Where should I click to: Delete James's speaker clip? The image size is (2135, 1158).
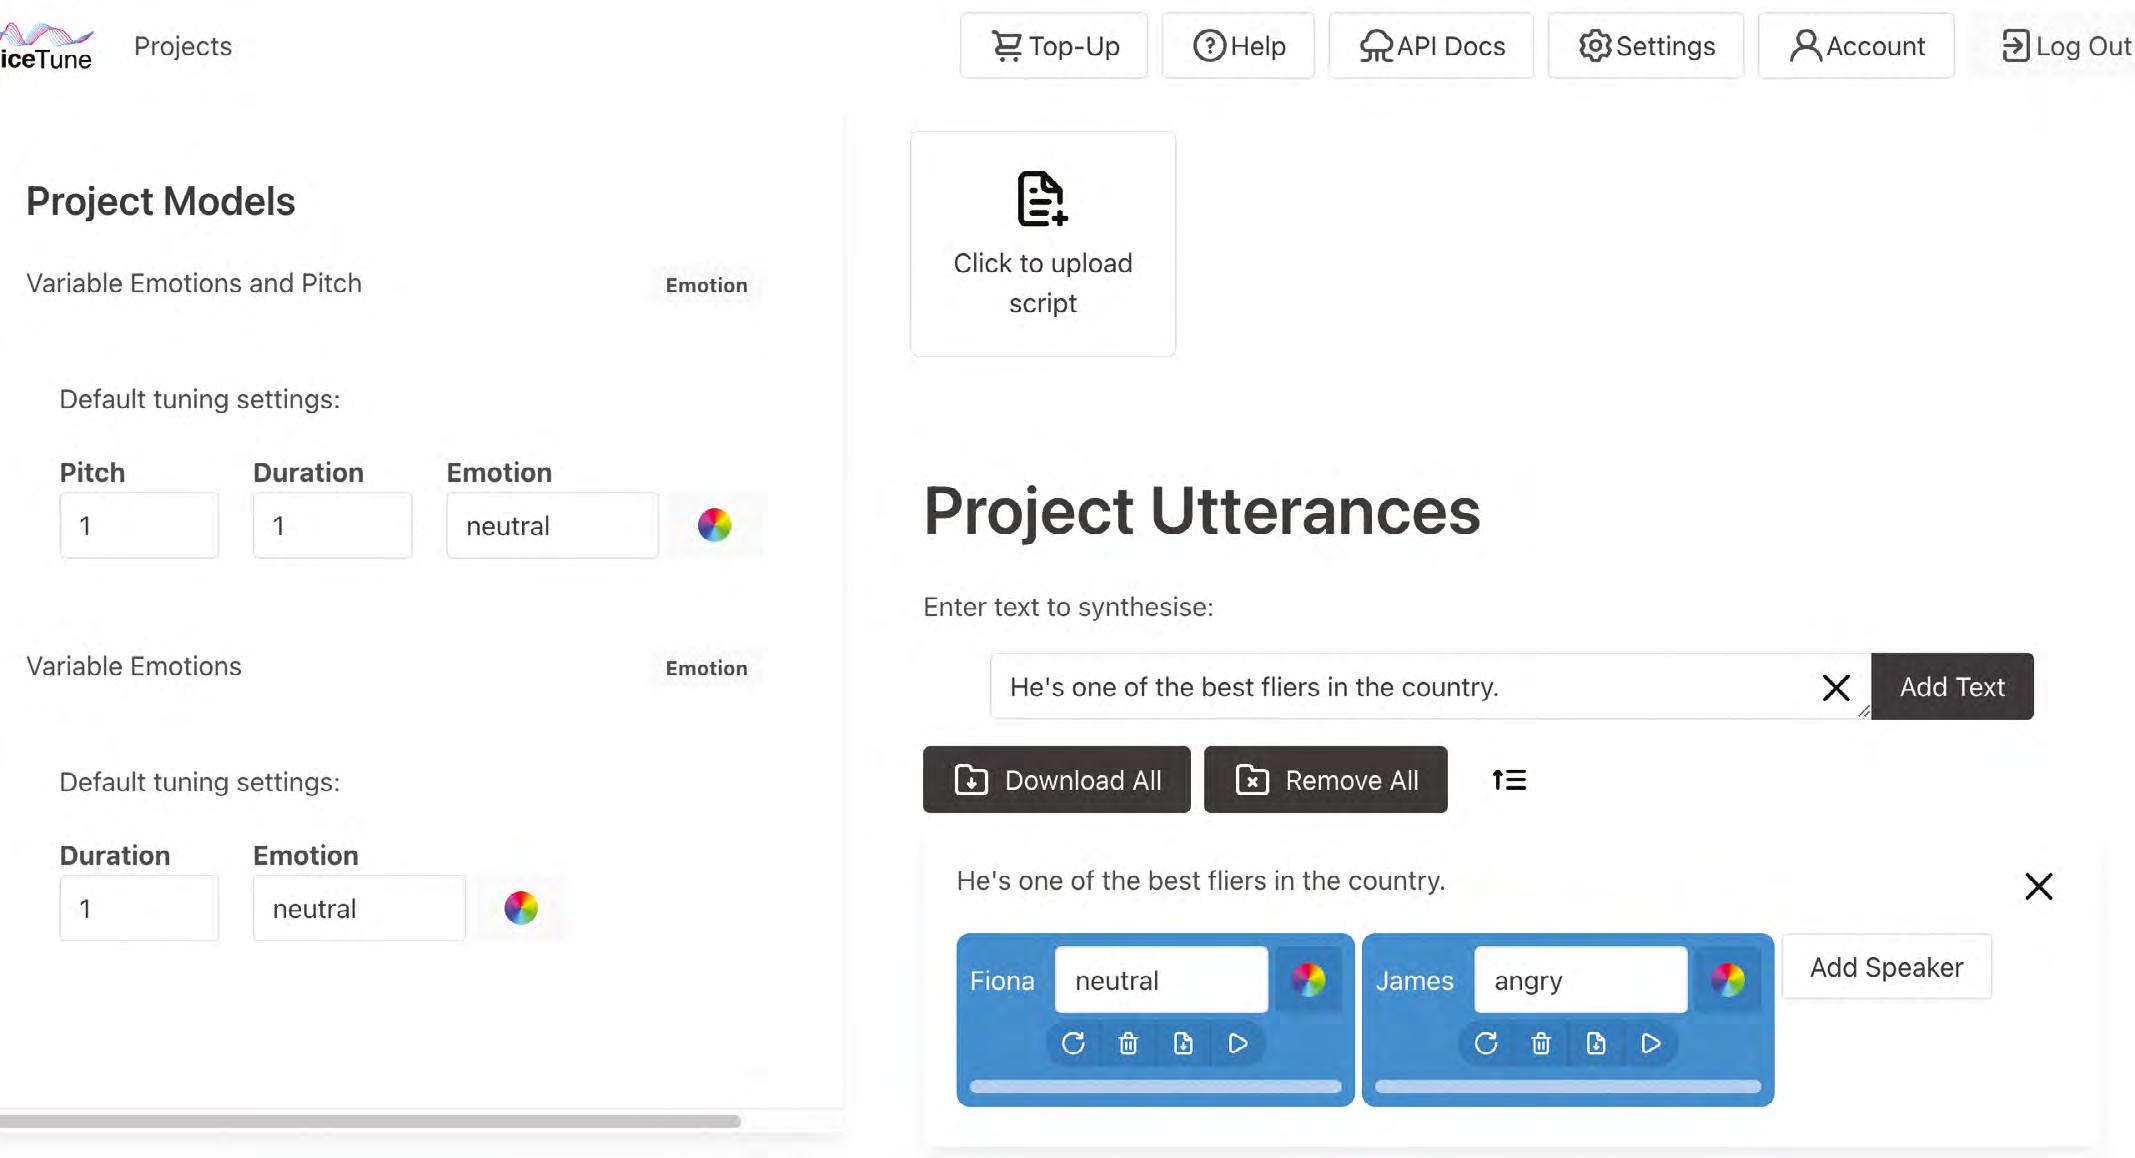point(1541,1044)
